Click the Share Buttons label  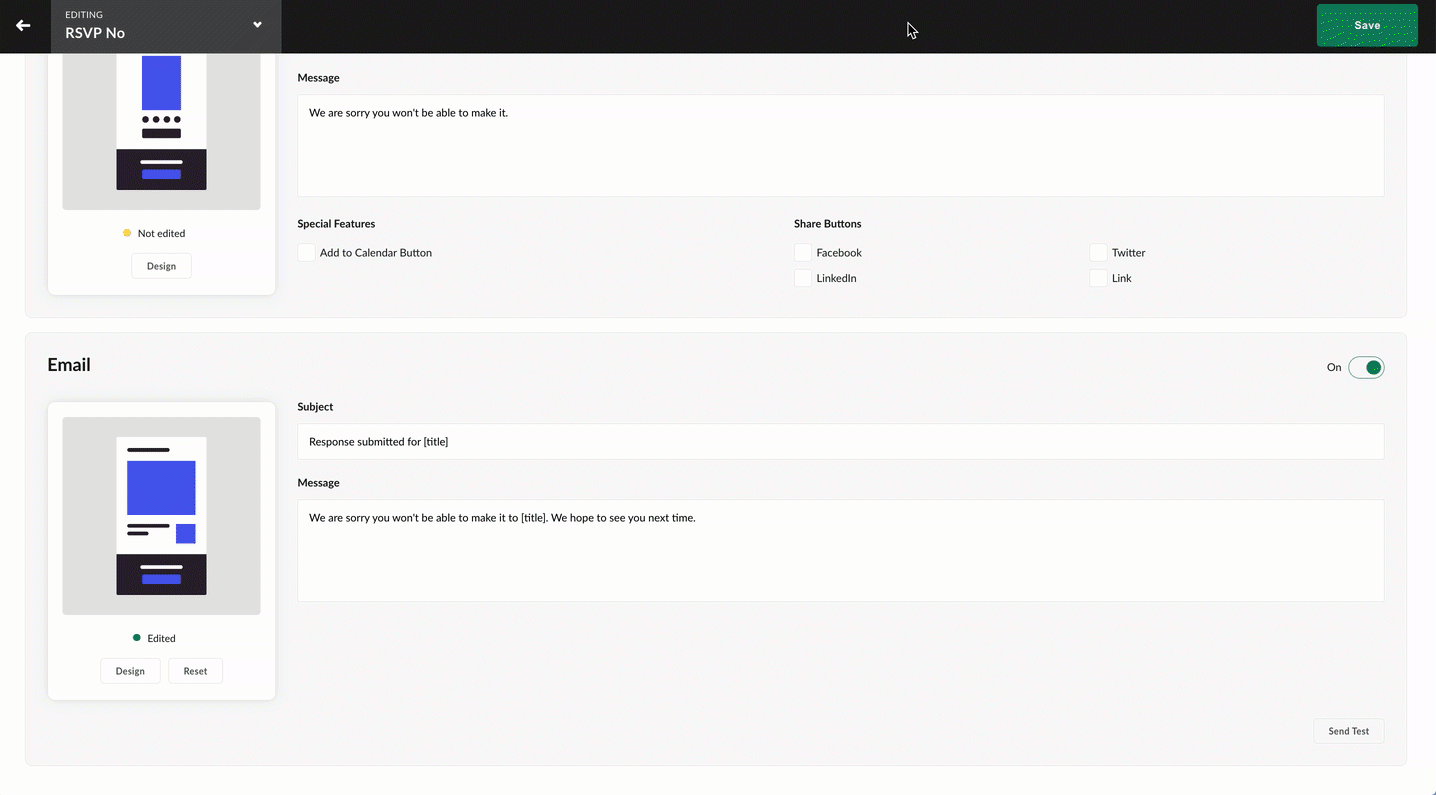[x=827, y=224]
